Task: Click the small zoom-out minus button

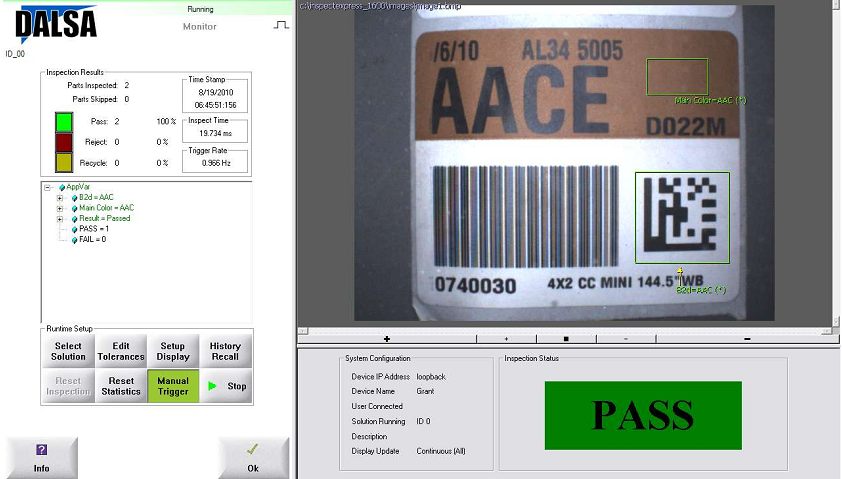Action: click(x=626, y=339)
